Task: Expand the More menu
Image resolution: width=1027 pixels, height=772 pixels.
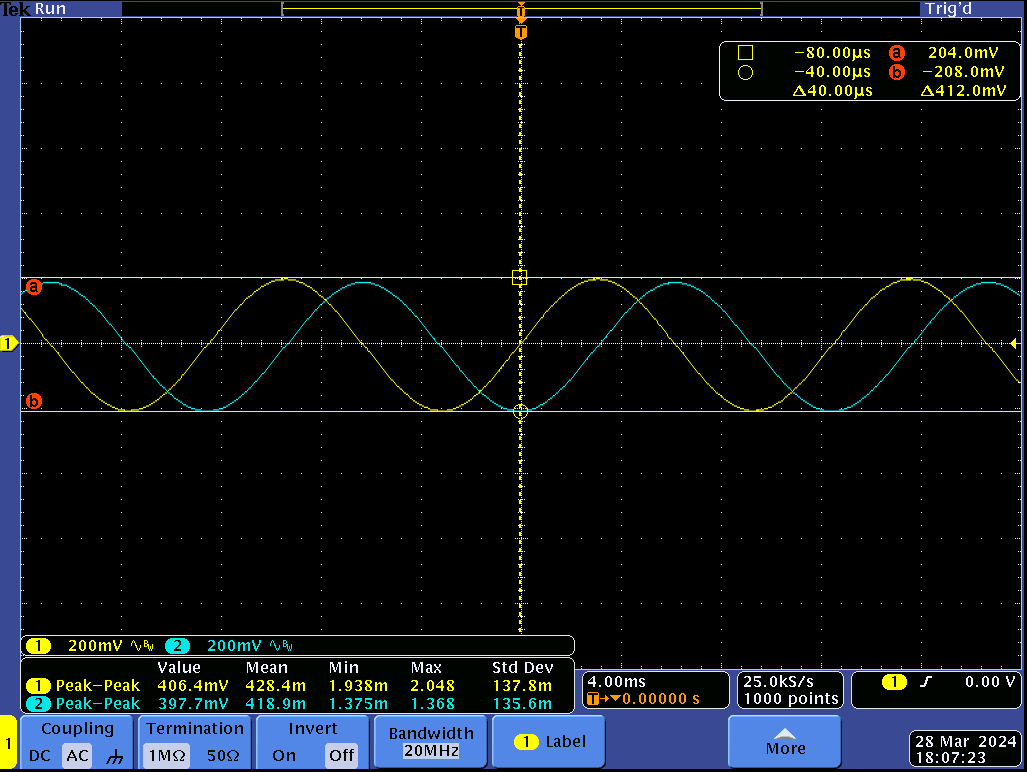Action: (x=785, y=742)
